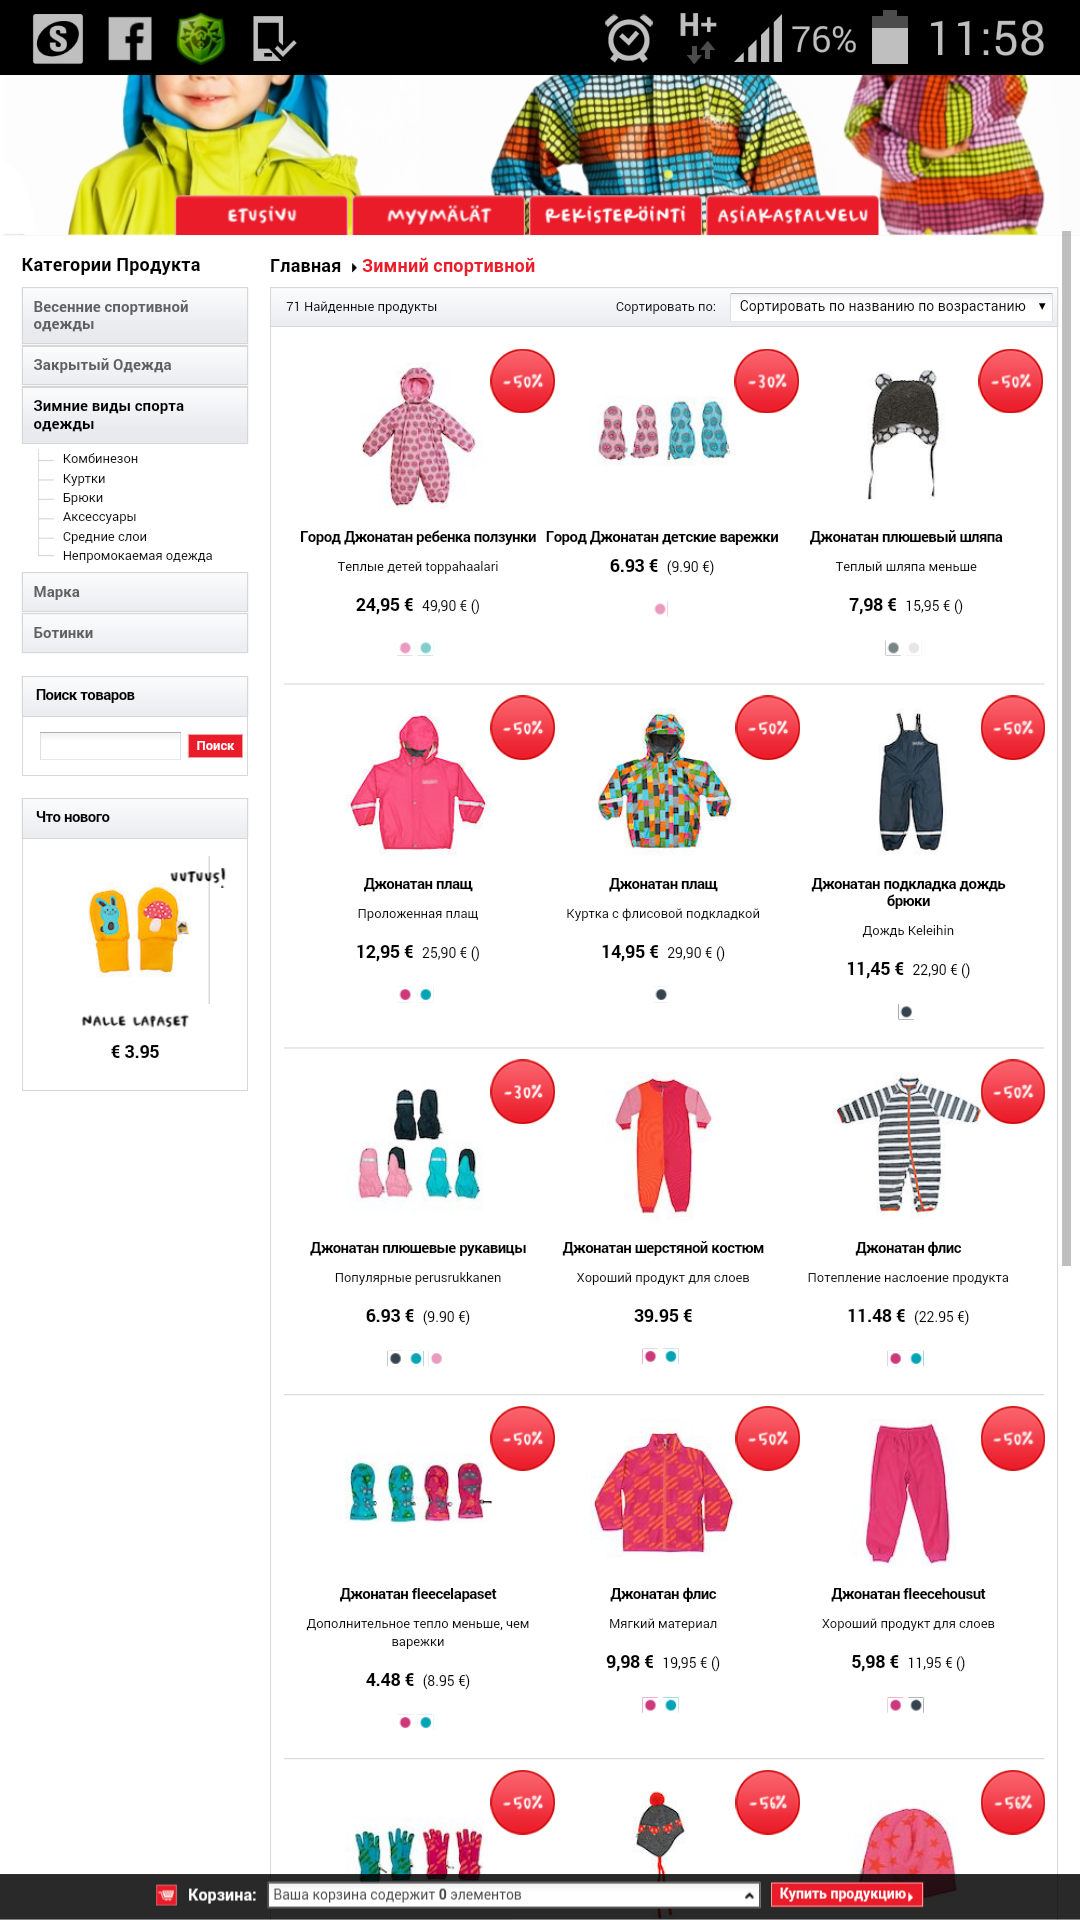Click the Купить продукцию button
This screenshot has width=1080, height=1920.
pyautogui.click(x=846, y=1894)
